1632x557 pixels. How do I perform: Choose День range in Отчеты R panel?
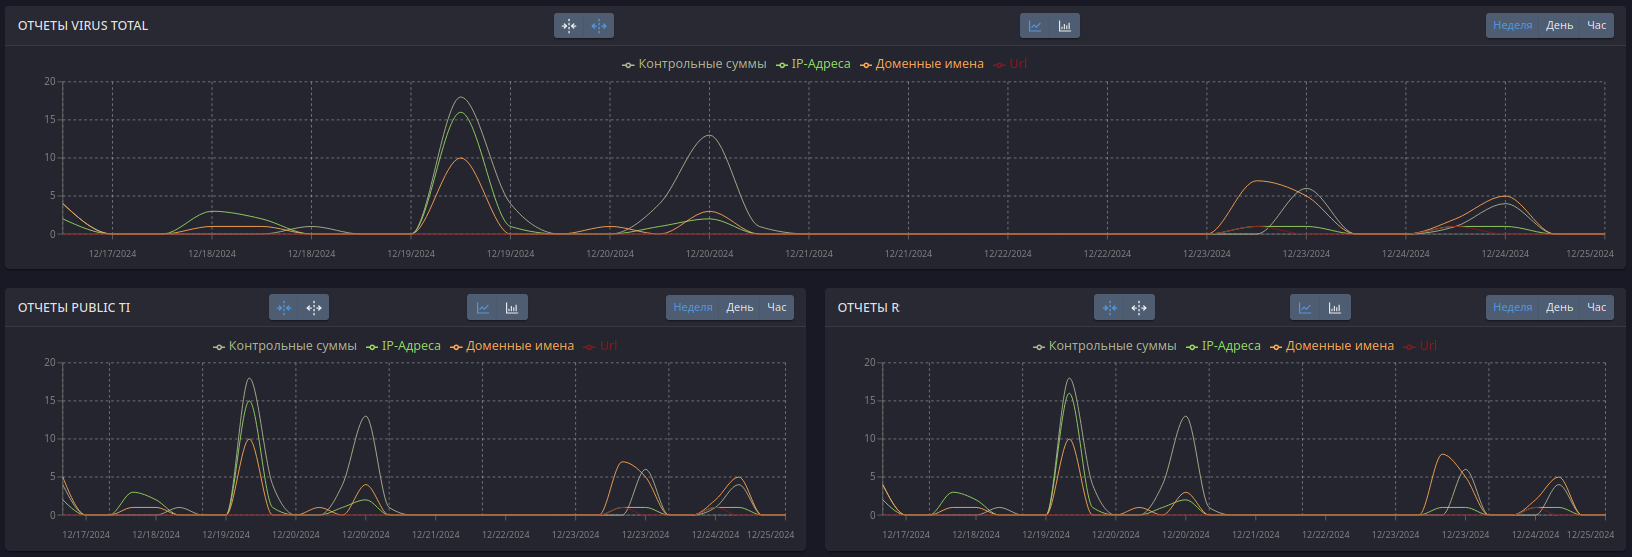pyautogui.click(x=1560, y=308)
